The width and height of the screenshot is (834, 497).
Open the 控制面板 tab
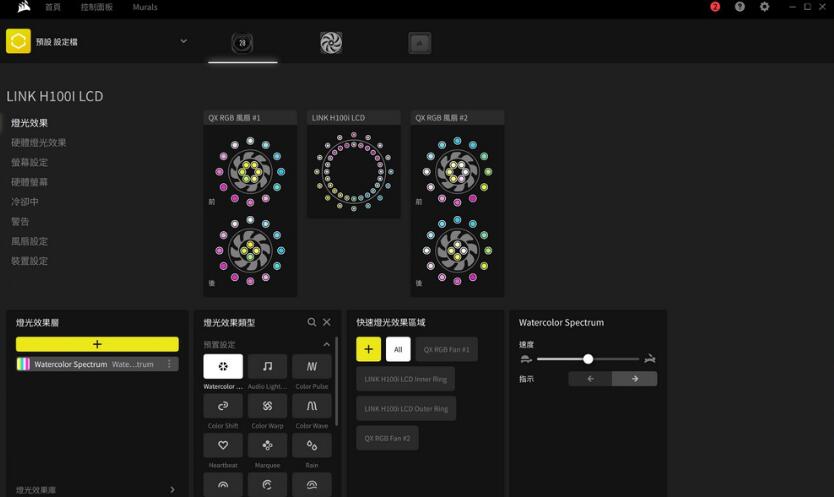click(97, 7)
